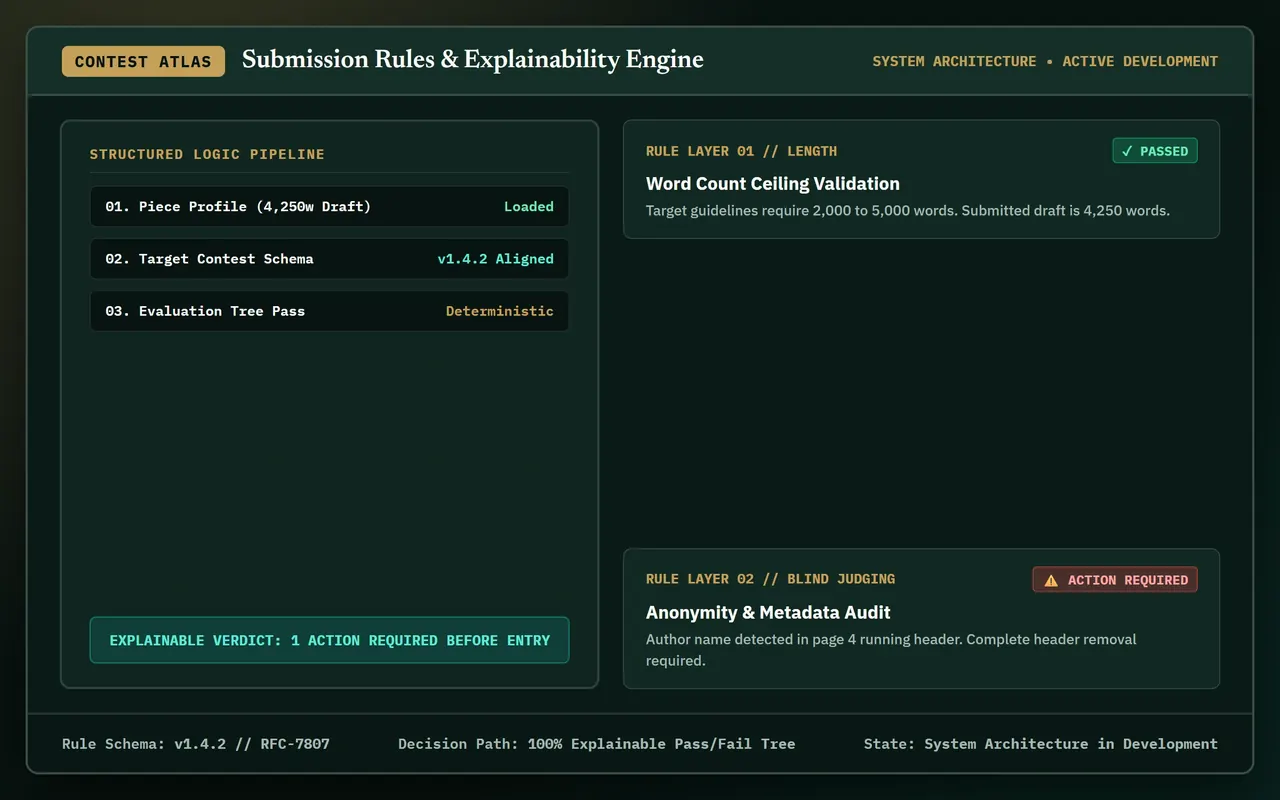Image resolution: width=1280 pixels, height=800 pixels.
Task: Click the "v1.4.2 Aligned" status value
Action: [495, 259]
